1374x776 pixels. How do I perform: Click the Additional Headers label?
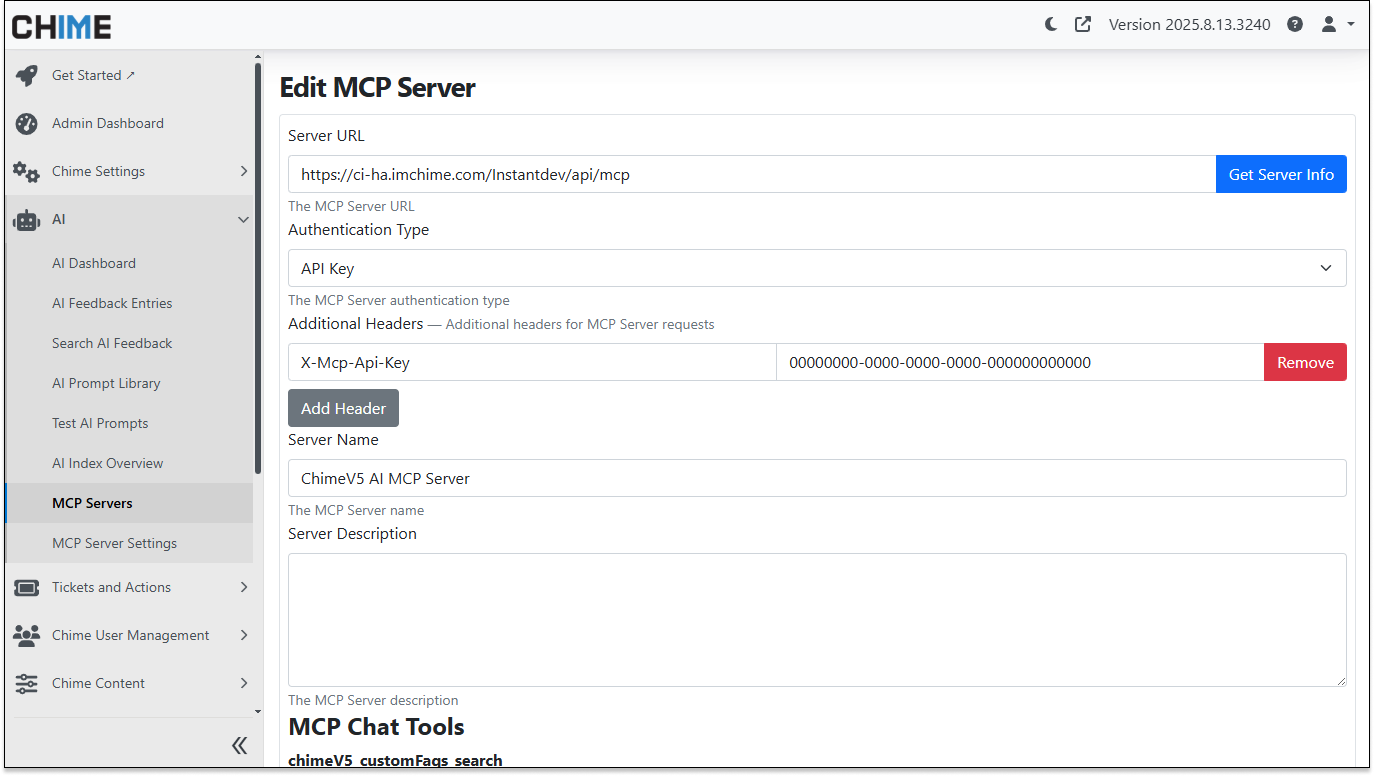tap(355, 323)
